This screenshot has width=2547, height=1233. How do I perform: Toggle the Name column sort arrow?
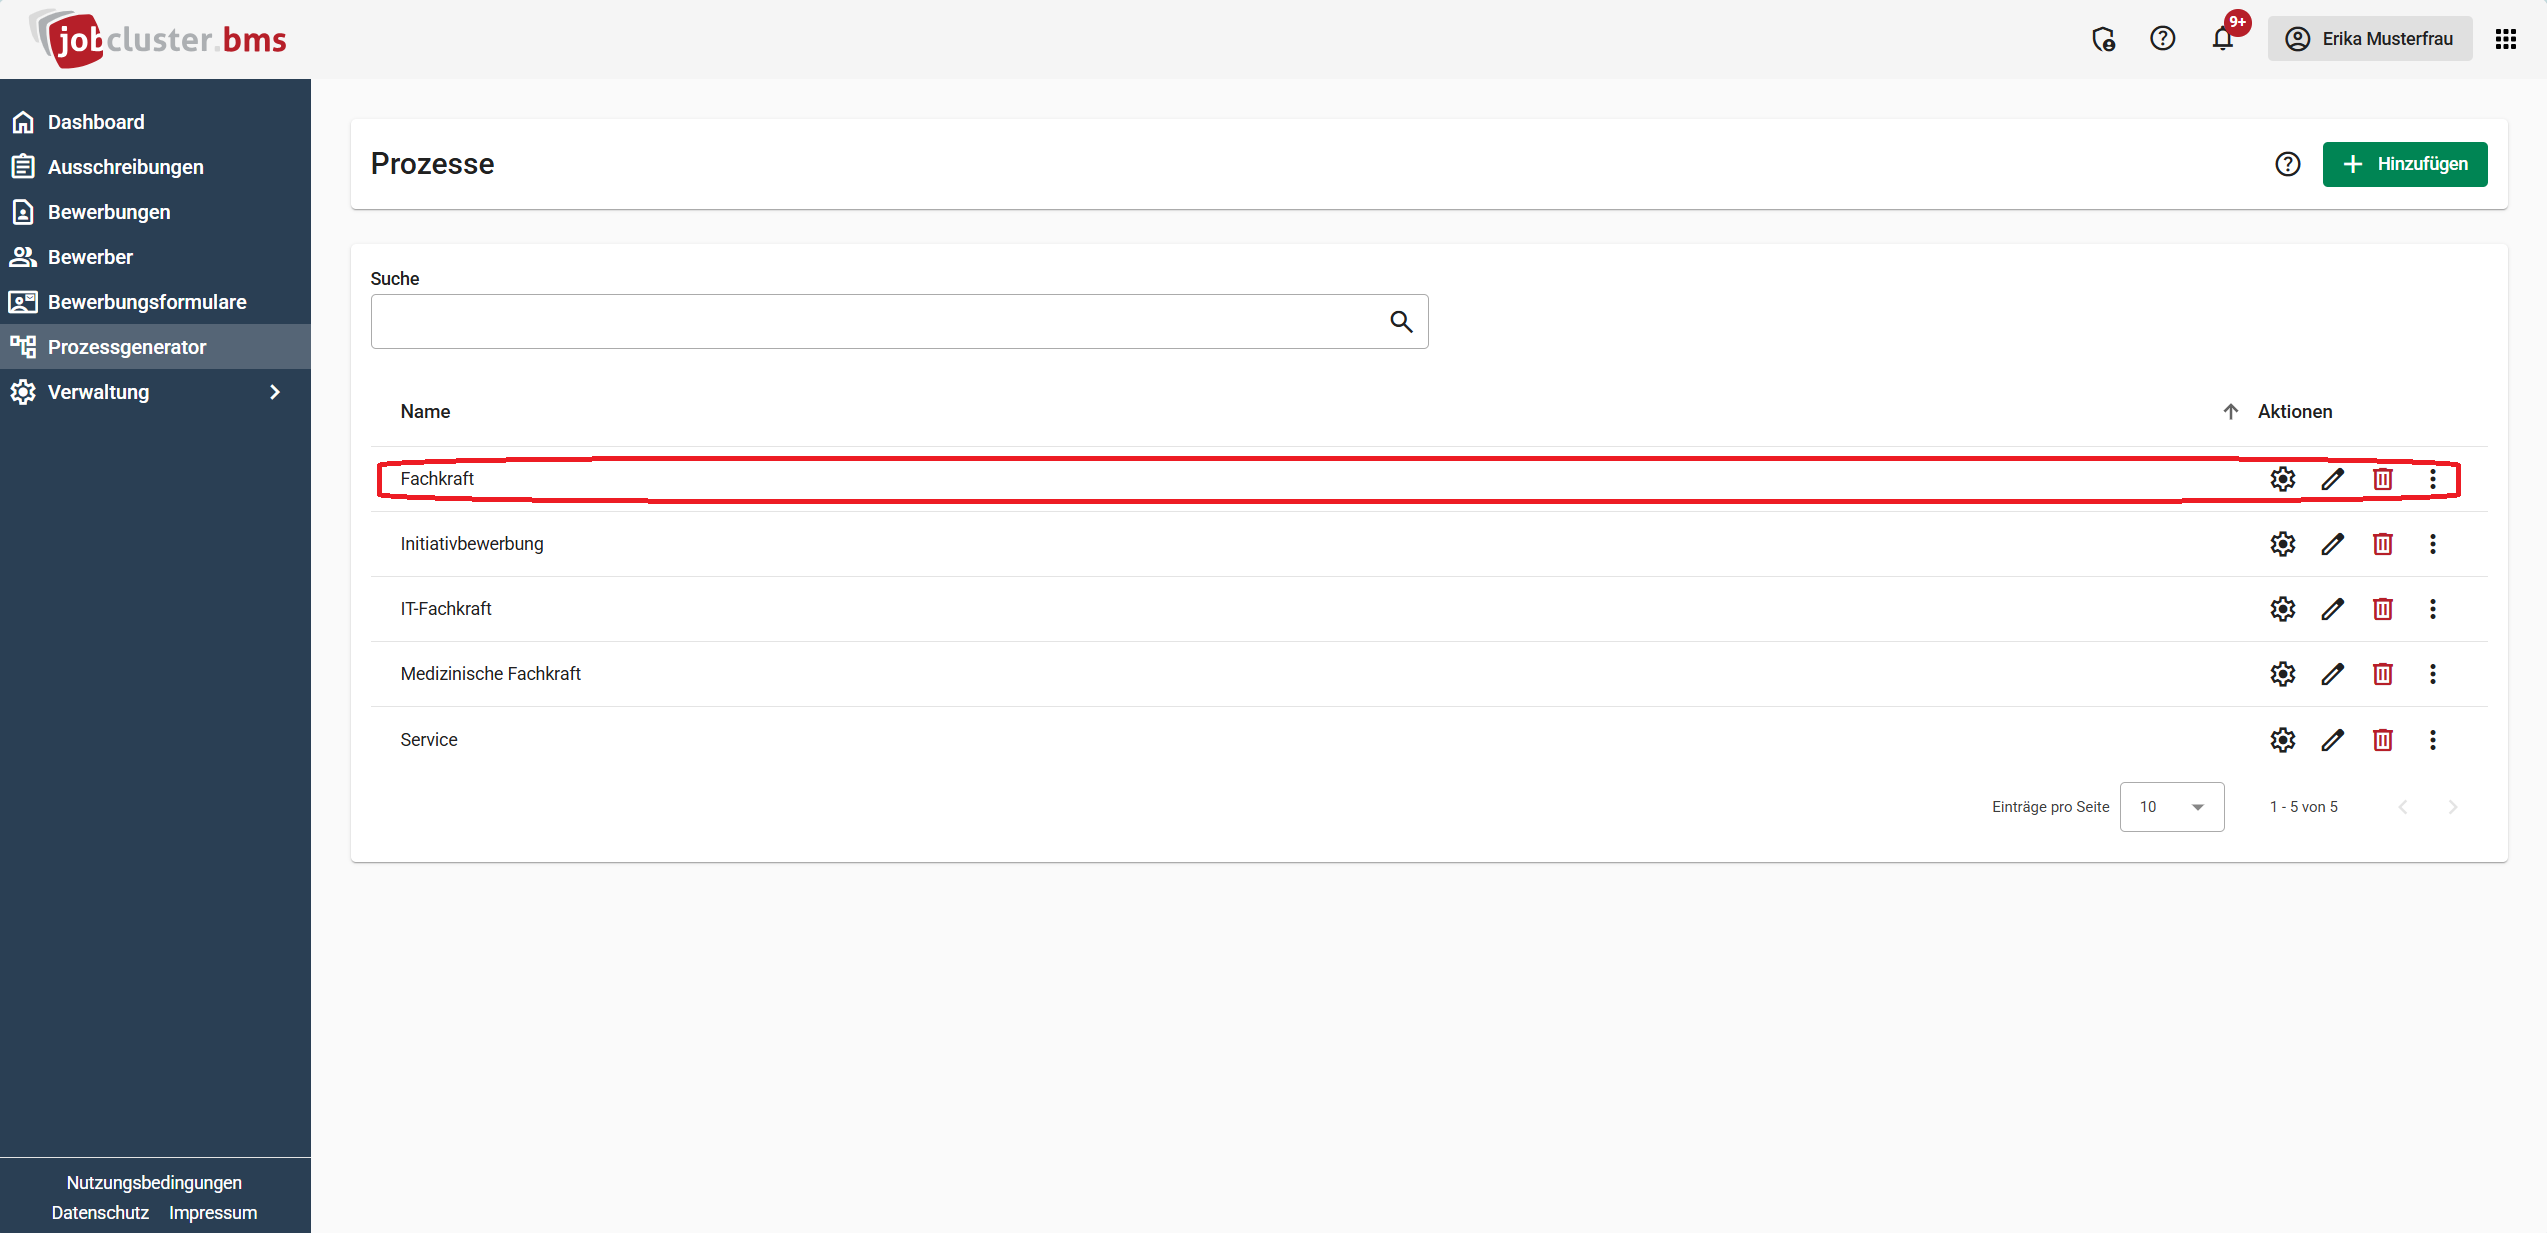[2230, 412]
